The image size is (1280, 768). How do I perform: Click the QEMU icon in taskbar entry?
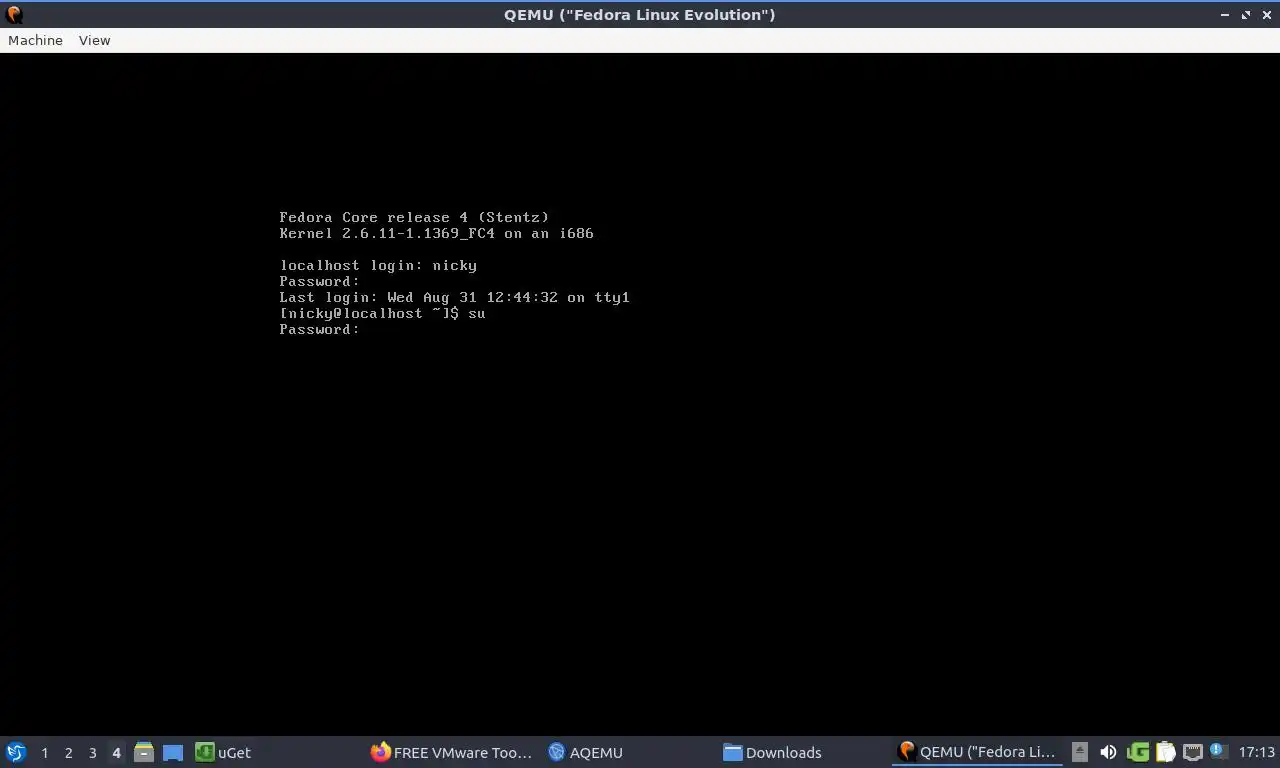(x=907, y=752)
